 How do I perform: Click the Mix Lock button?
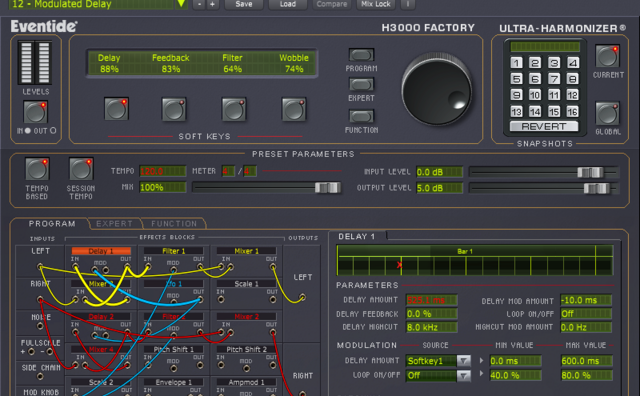click(x=376, y=4)
